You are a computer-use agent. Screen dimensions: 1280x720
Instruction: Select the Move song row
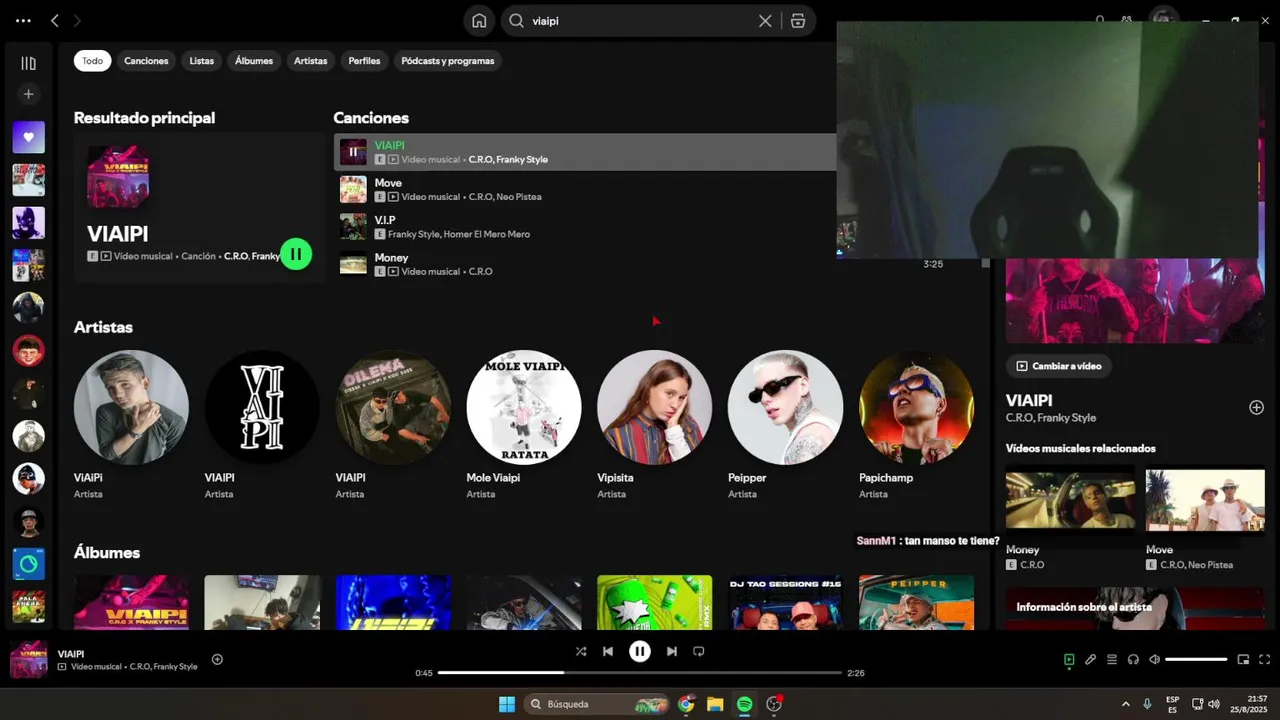[585, 189]
